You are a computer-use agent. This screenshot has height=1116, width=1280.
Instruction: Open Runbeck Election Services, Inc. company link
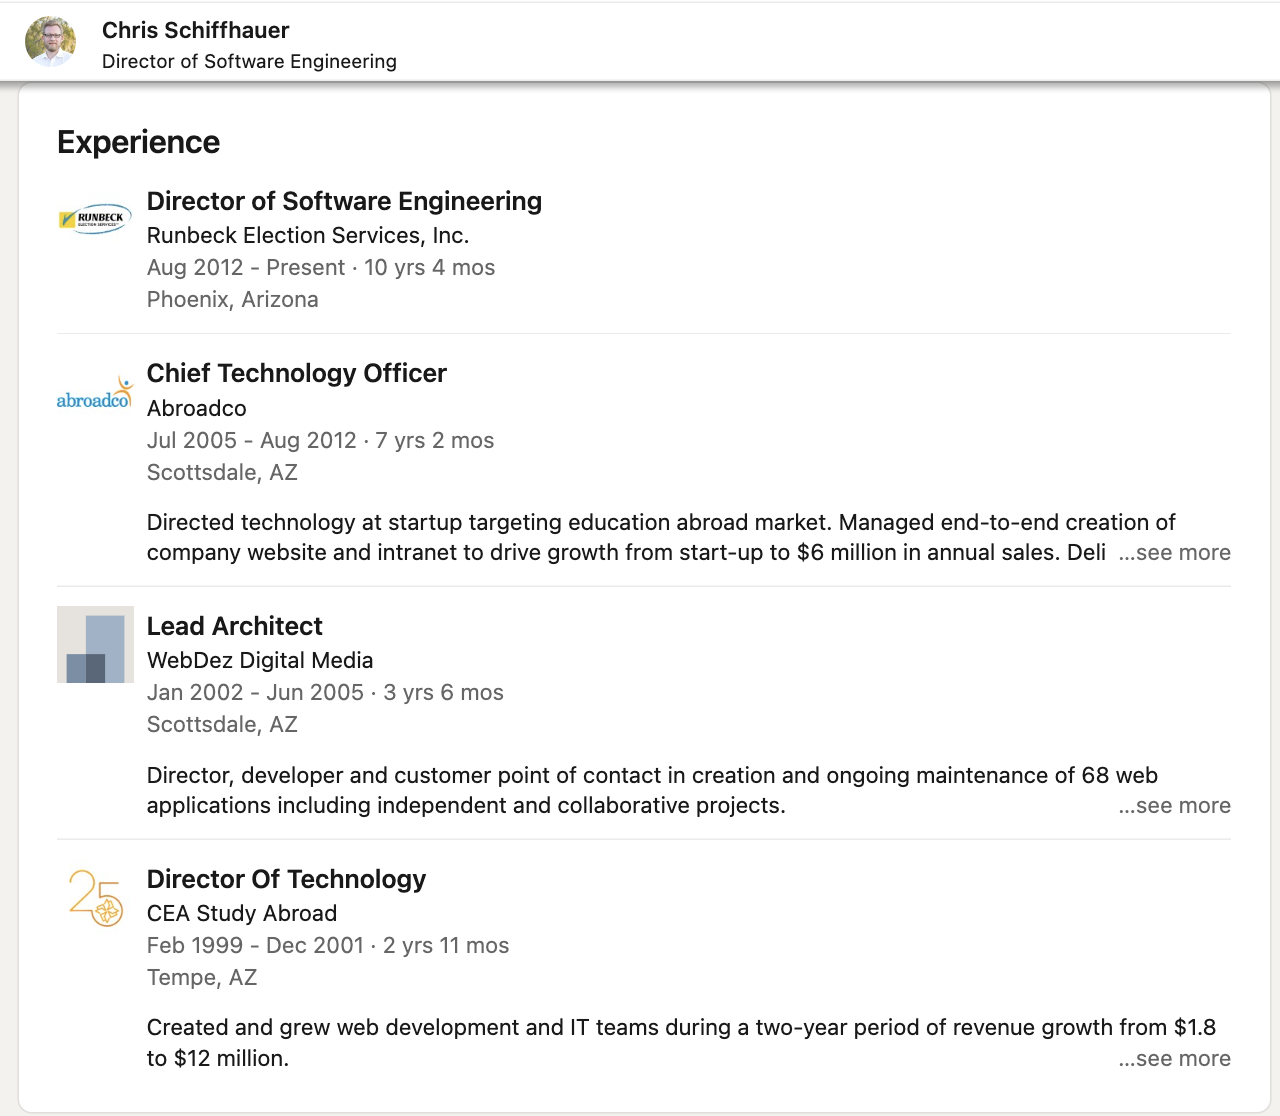click(308, 235)
